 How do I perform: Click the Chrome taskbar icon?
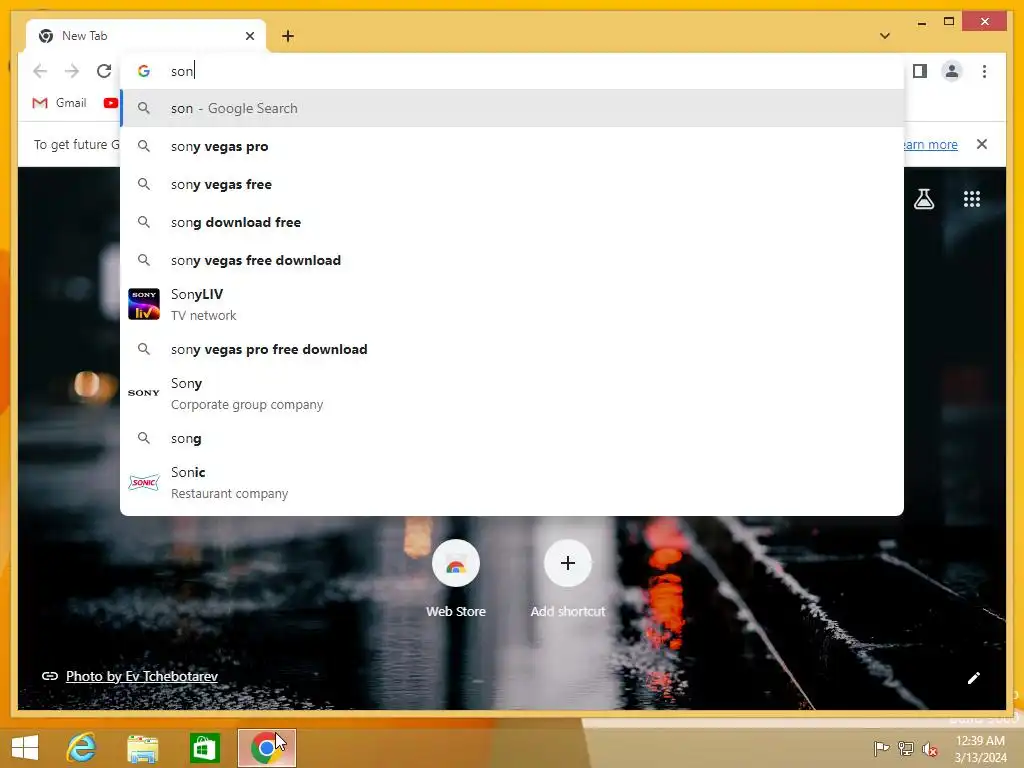(266, 748)
